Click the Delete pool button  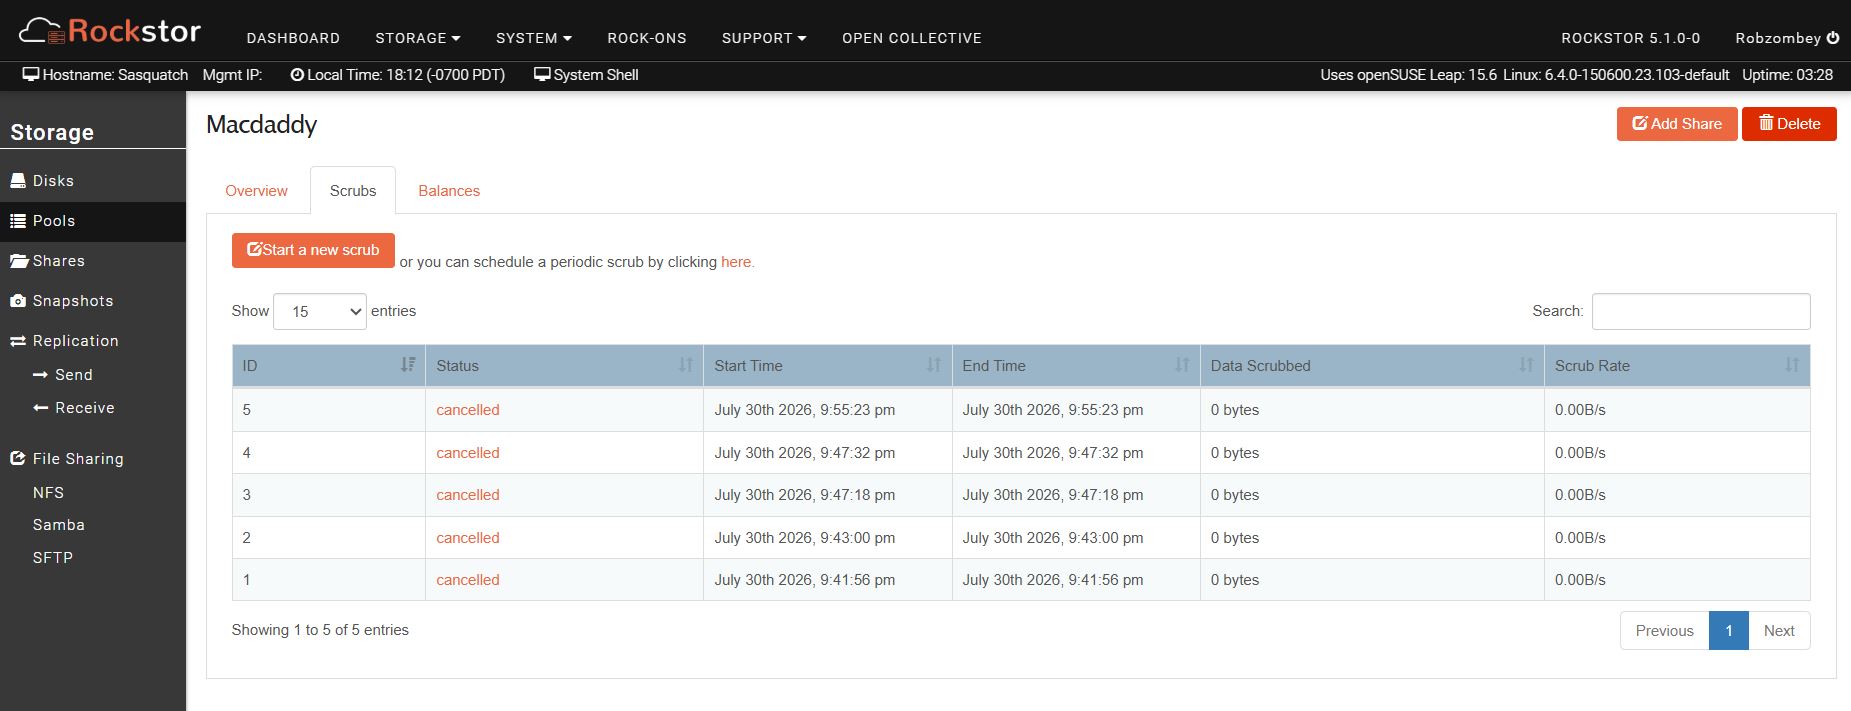1789,124
